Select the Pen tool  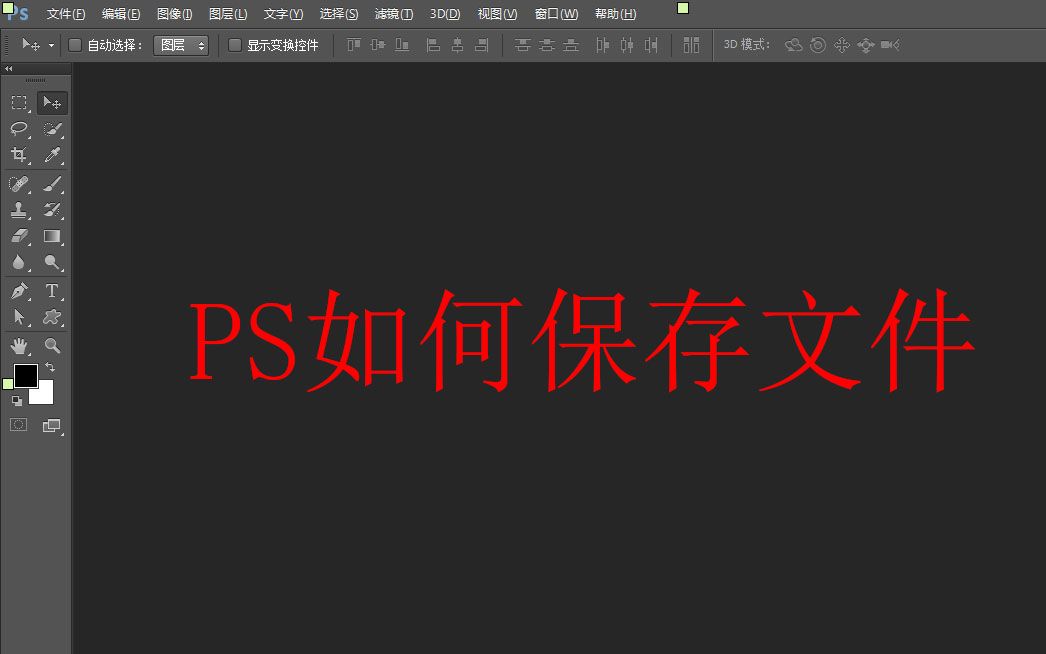(18, 291)
